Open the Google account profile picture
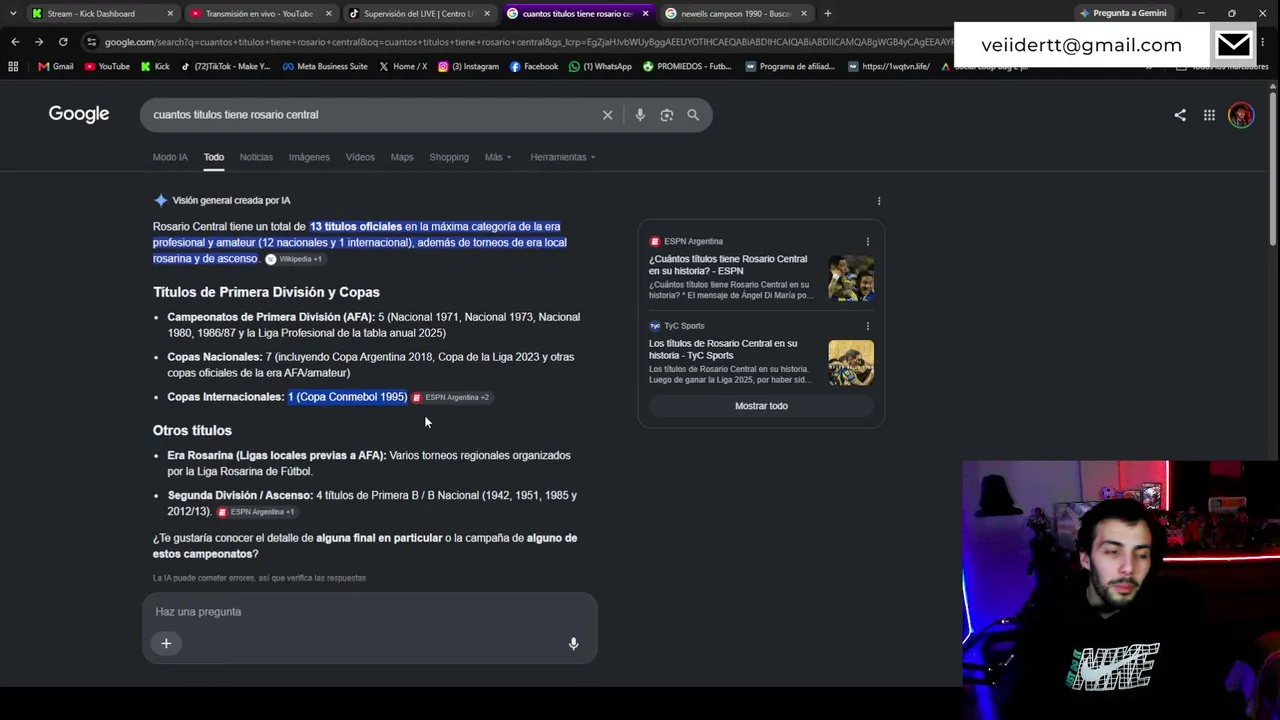 pos(1241,115)
